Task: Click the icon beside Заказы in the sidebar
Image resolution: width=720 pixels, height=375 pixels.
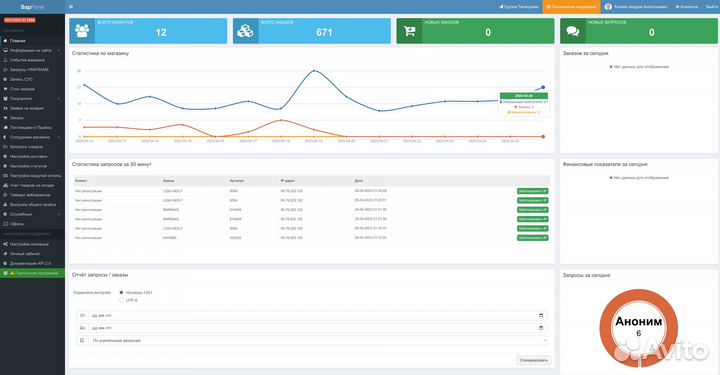Action: 6,118
